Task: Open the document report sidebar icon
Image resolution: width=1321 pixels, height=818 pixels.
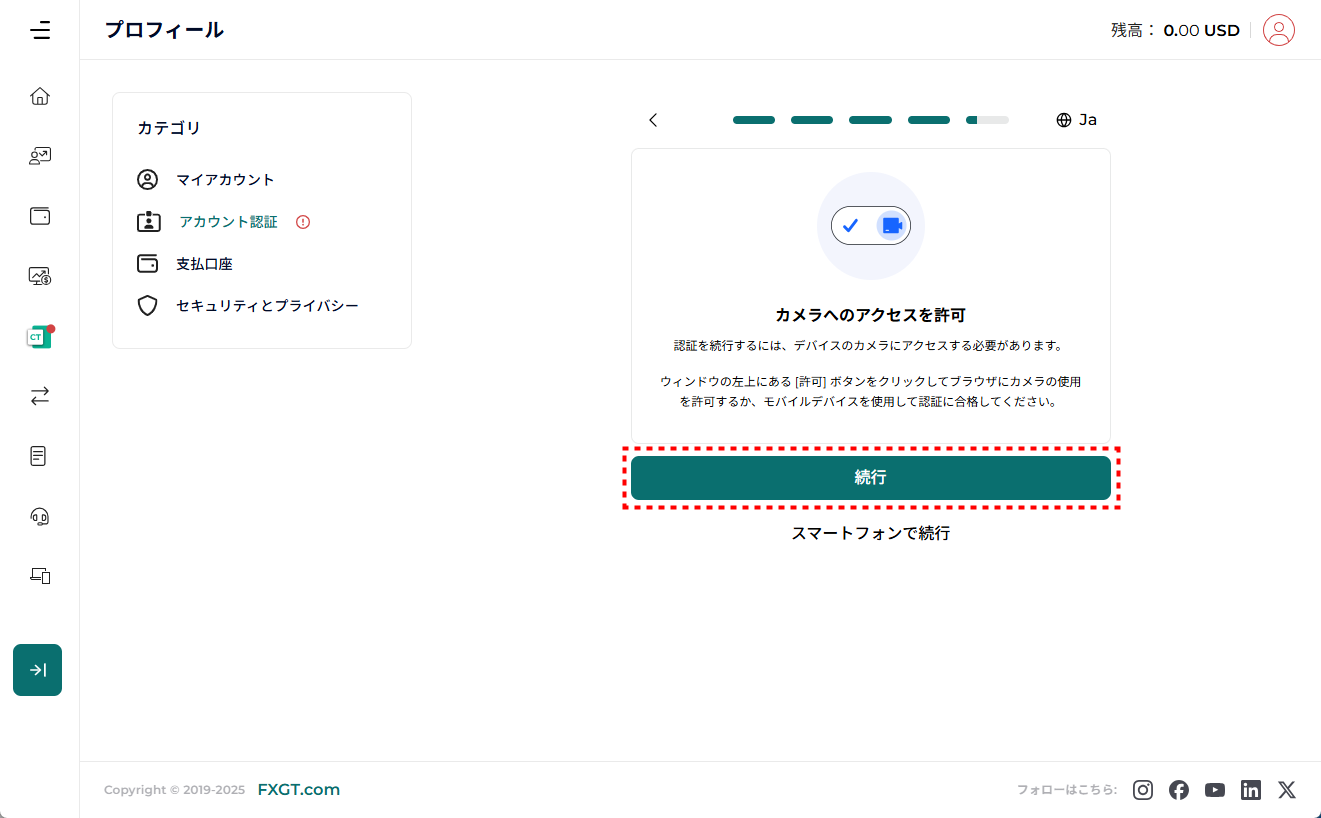Action: [39, 456]
